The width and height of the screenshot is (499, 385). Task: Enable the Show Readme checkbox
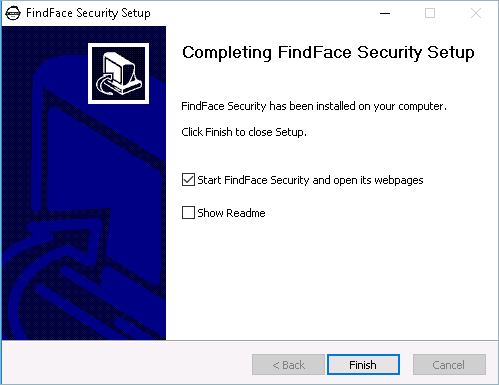188,213
